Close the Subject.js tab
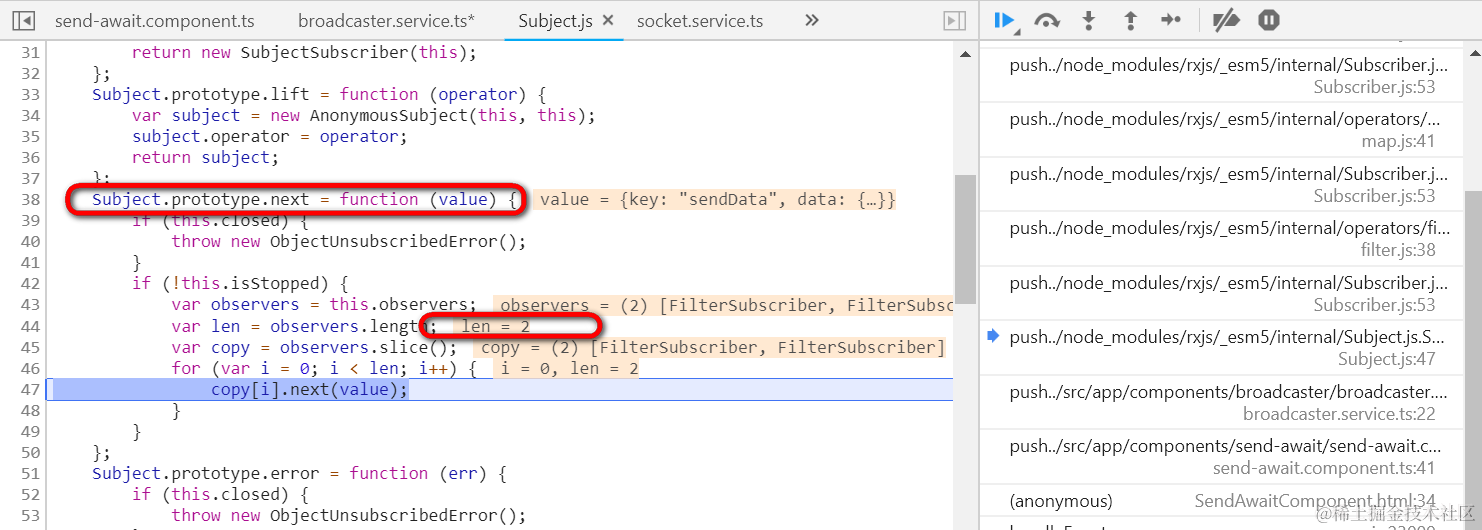This screenshot has width=1482, height=530. (607, 20)
